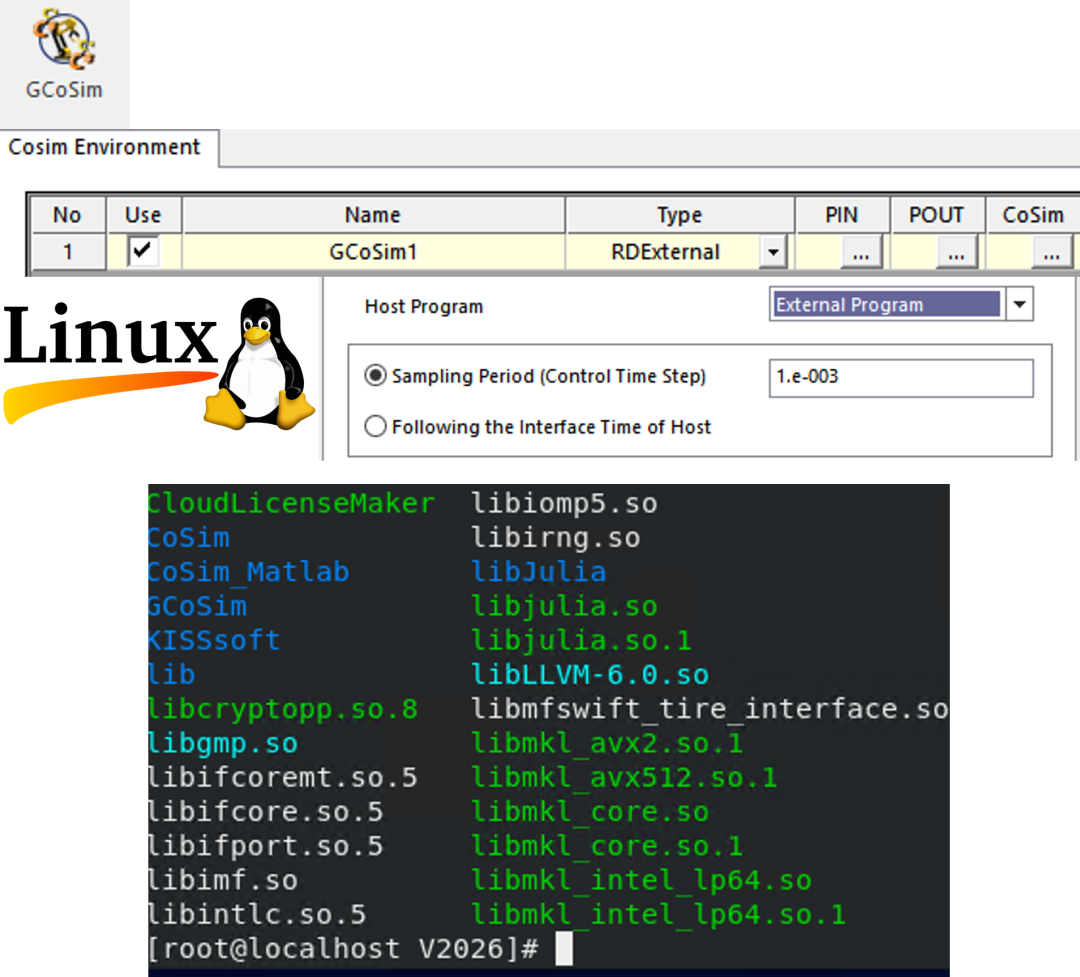The height and width of the screenshot is (977, 1080).
Task: Click the Name column header
Action: click(x=373, y=215)
